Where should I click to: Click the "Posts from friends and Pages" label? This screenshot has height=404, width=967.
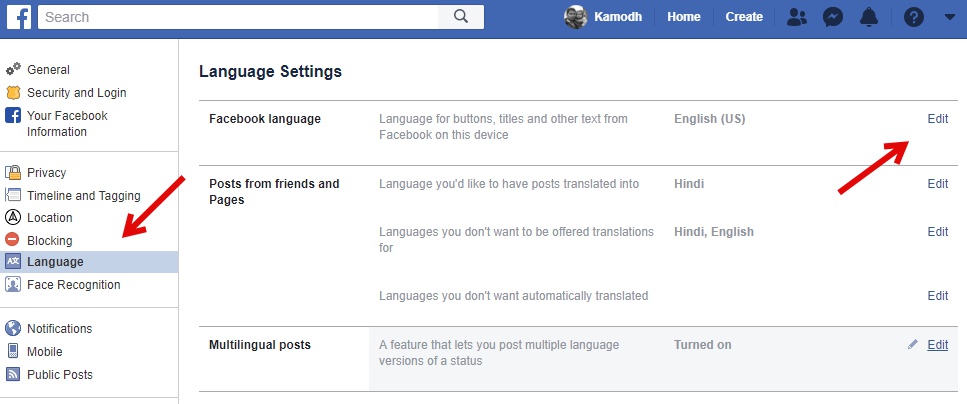pos(274,192)
